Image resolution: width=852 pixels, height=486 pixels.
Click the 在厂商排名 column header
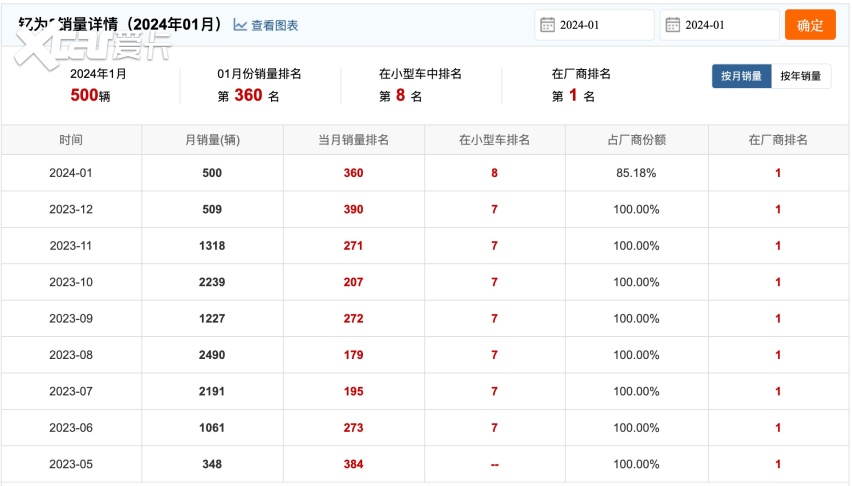click(777, 140)
